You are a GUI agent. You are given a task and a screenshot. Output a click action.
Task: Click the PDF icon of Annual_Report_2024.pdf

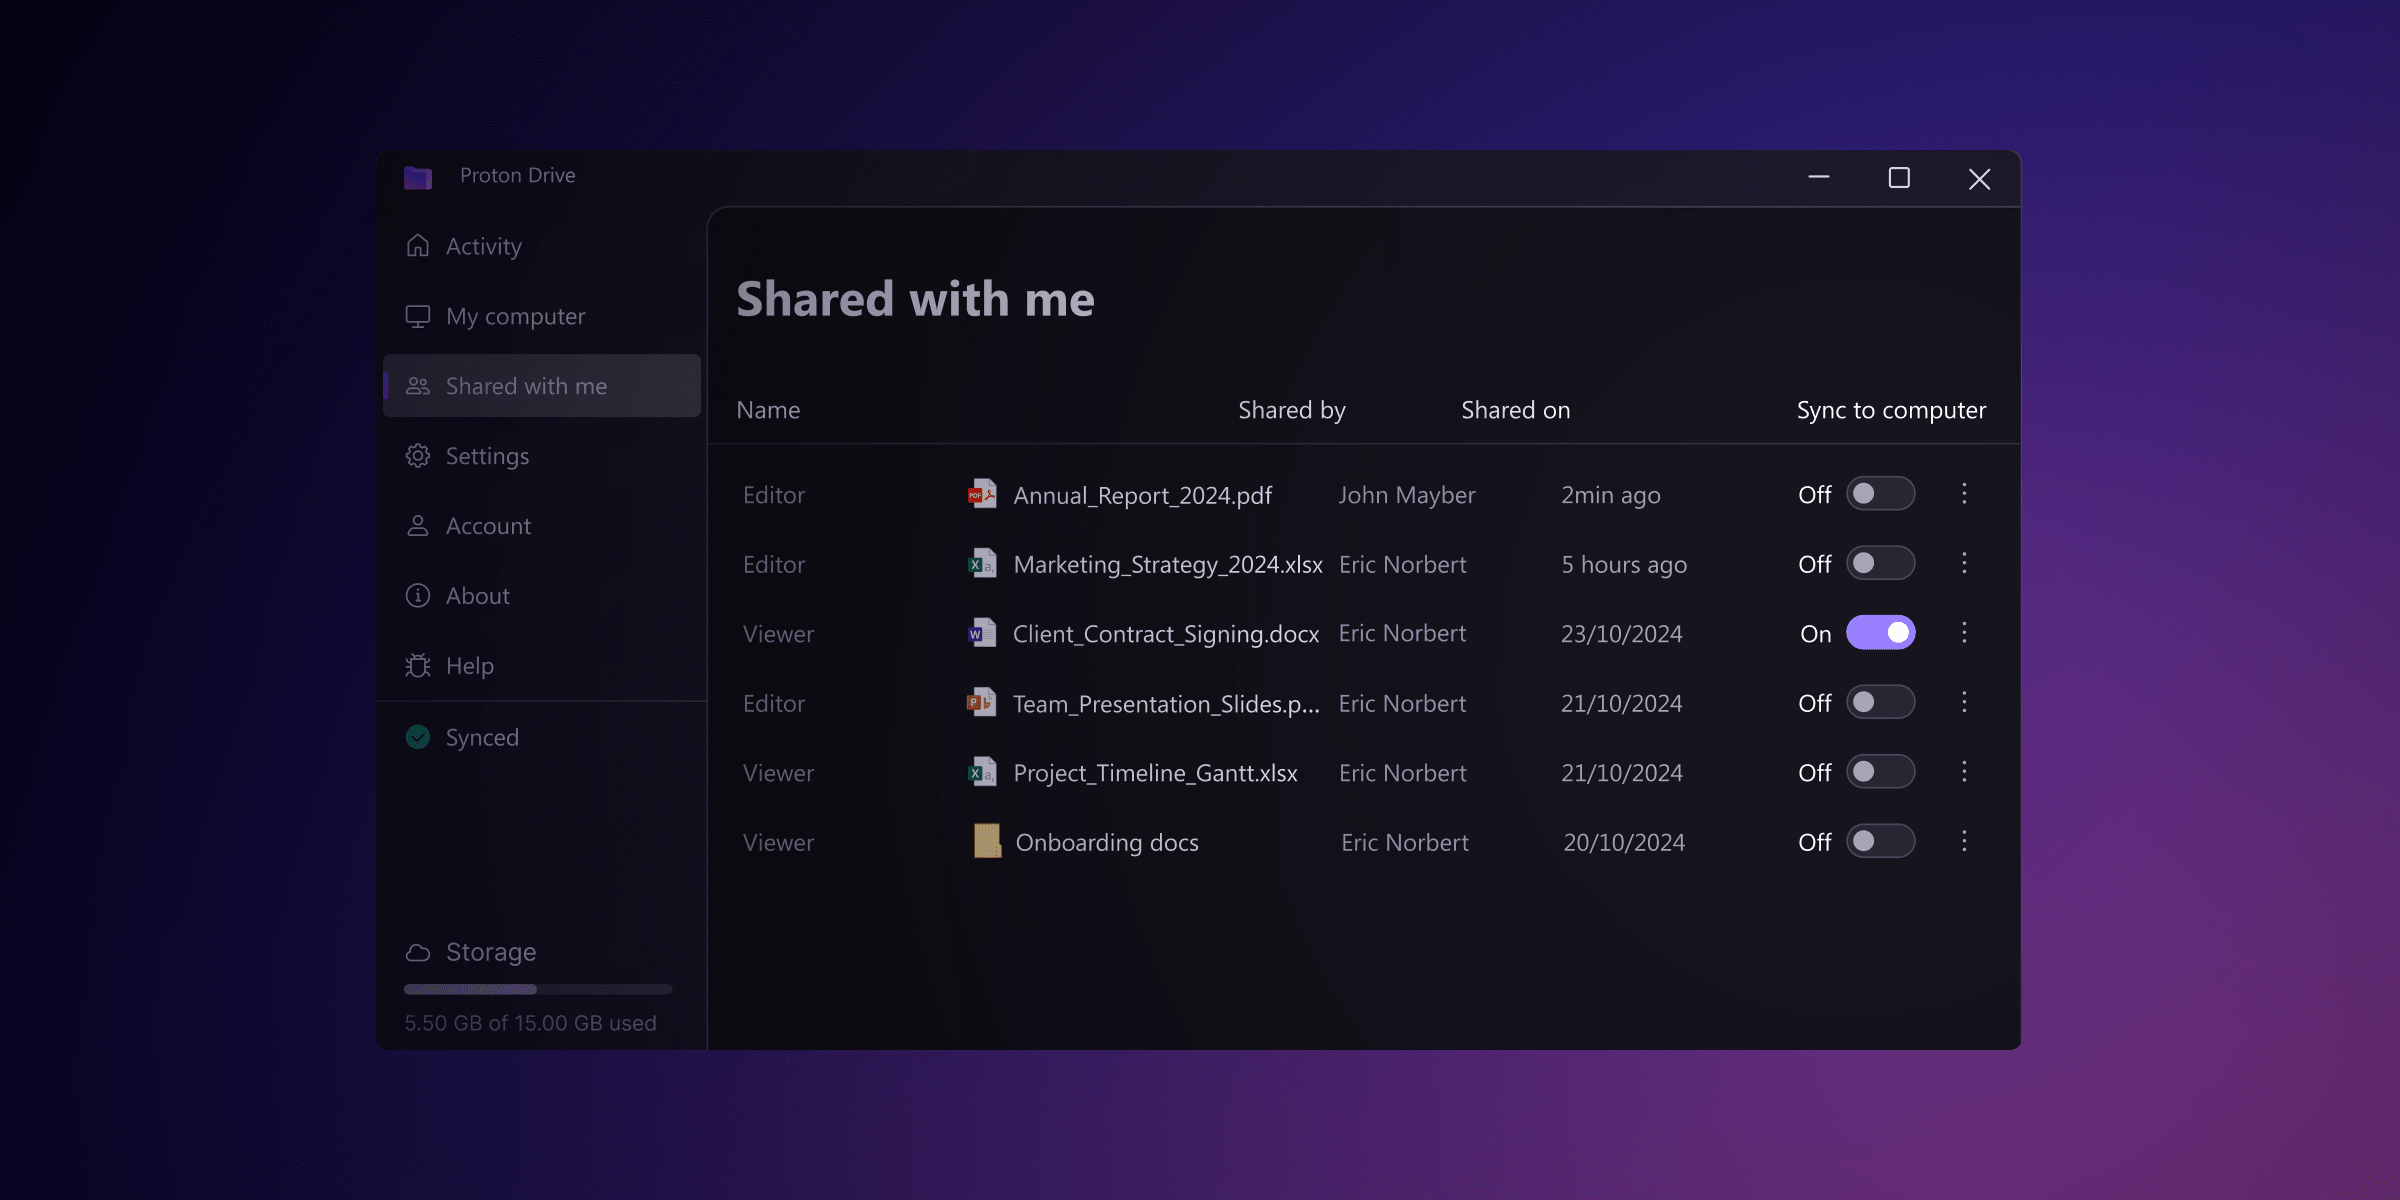[x=982, y=494]
